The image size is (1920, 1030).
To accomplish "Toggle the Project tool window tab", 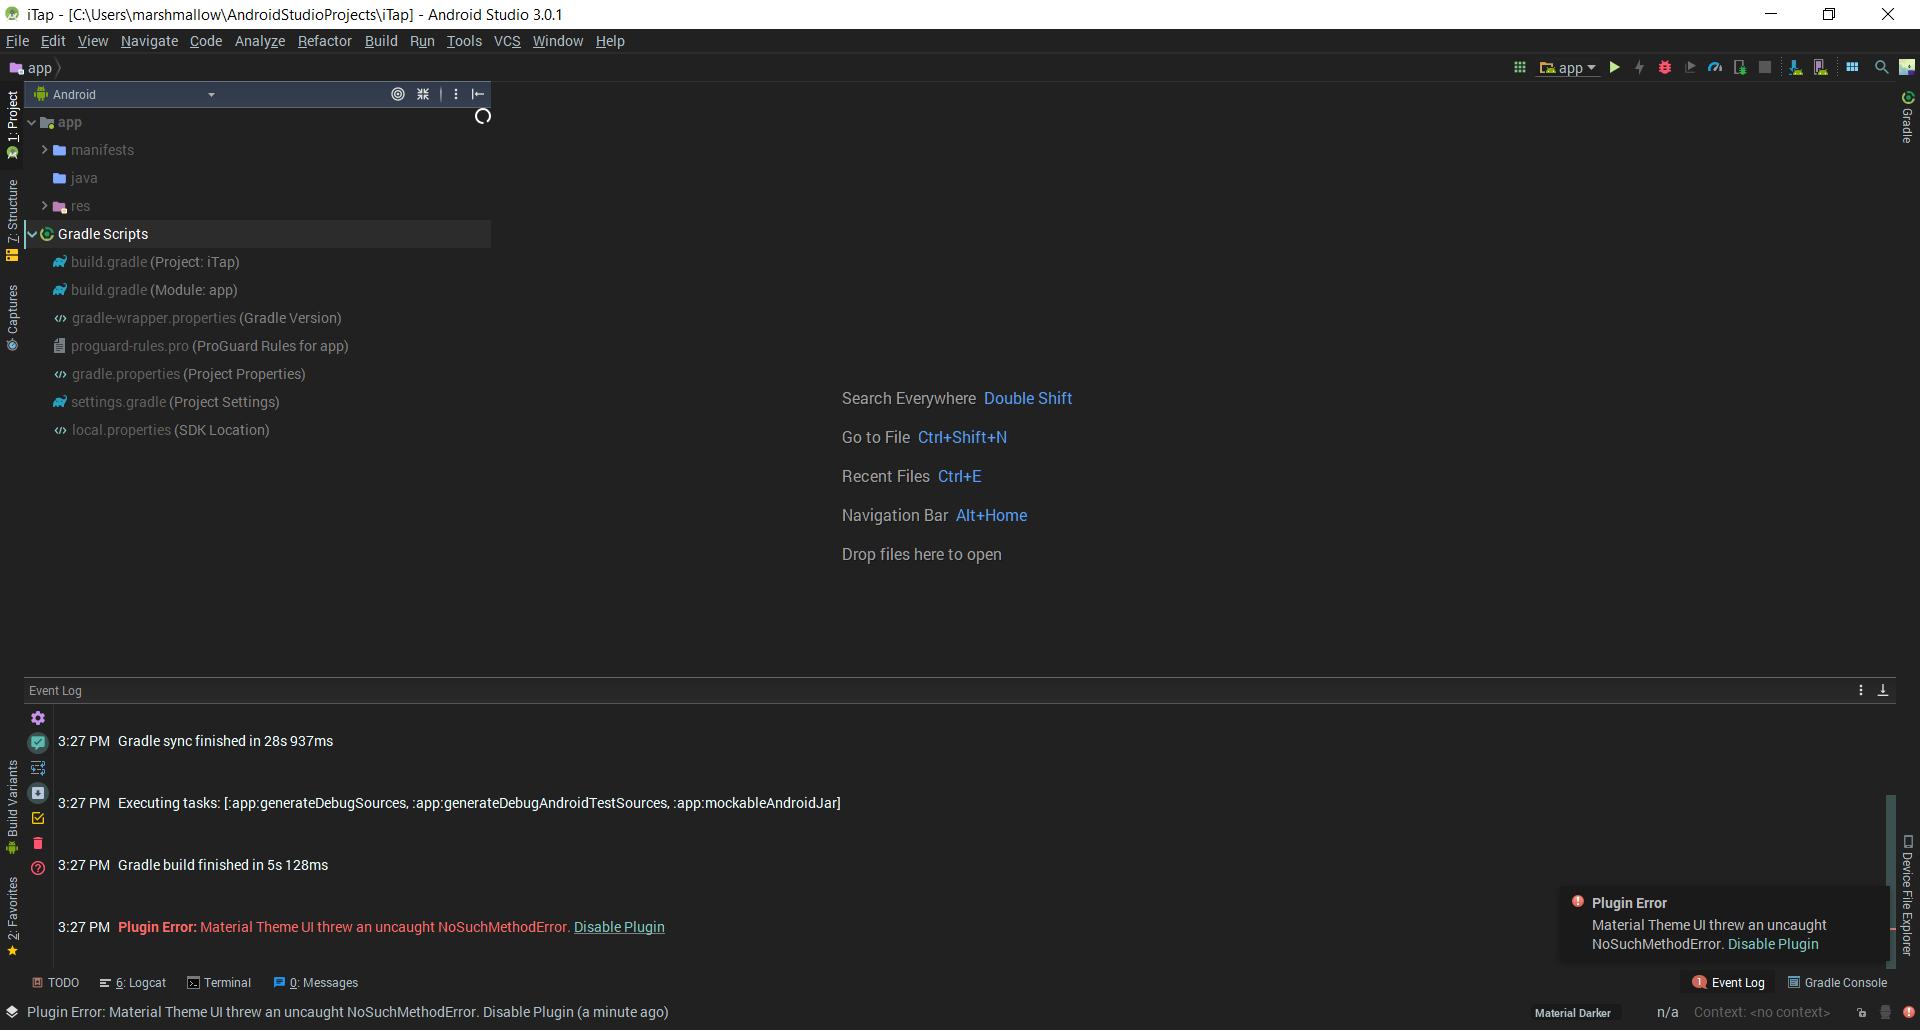I will pyautogui.click(x=12, y=125).
